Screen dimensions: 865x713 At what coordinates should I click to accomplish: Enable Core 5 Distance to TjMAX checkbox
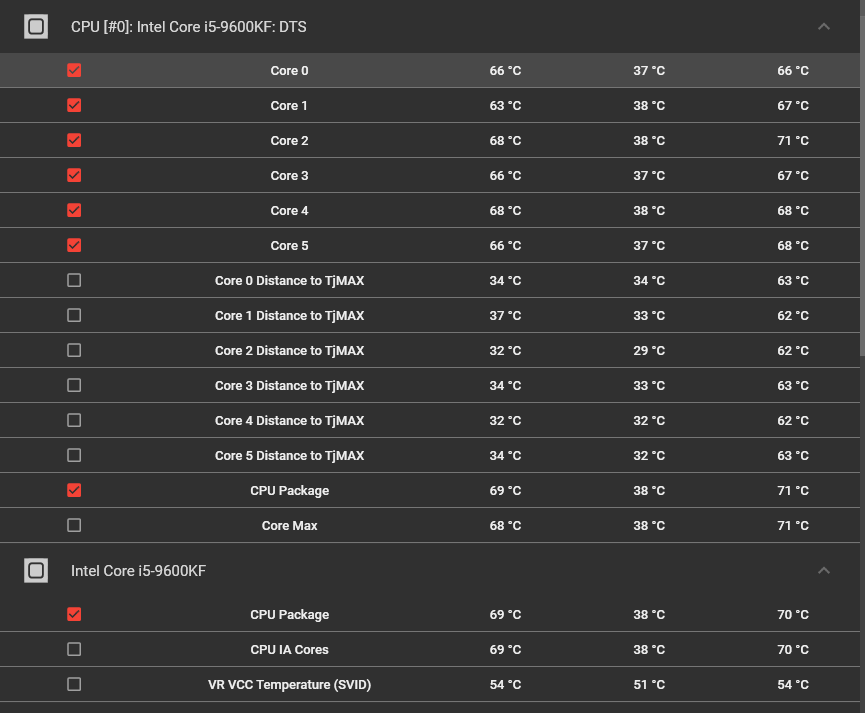point(74,456)
